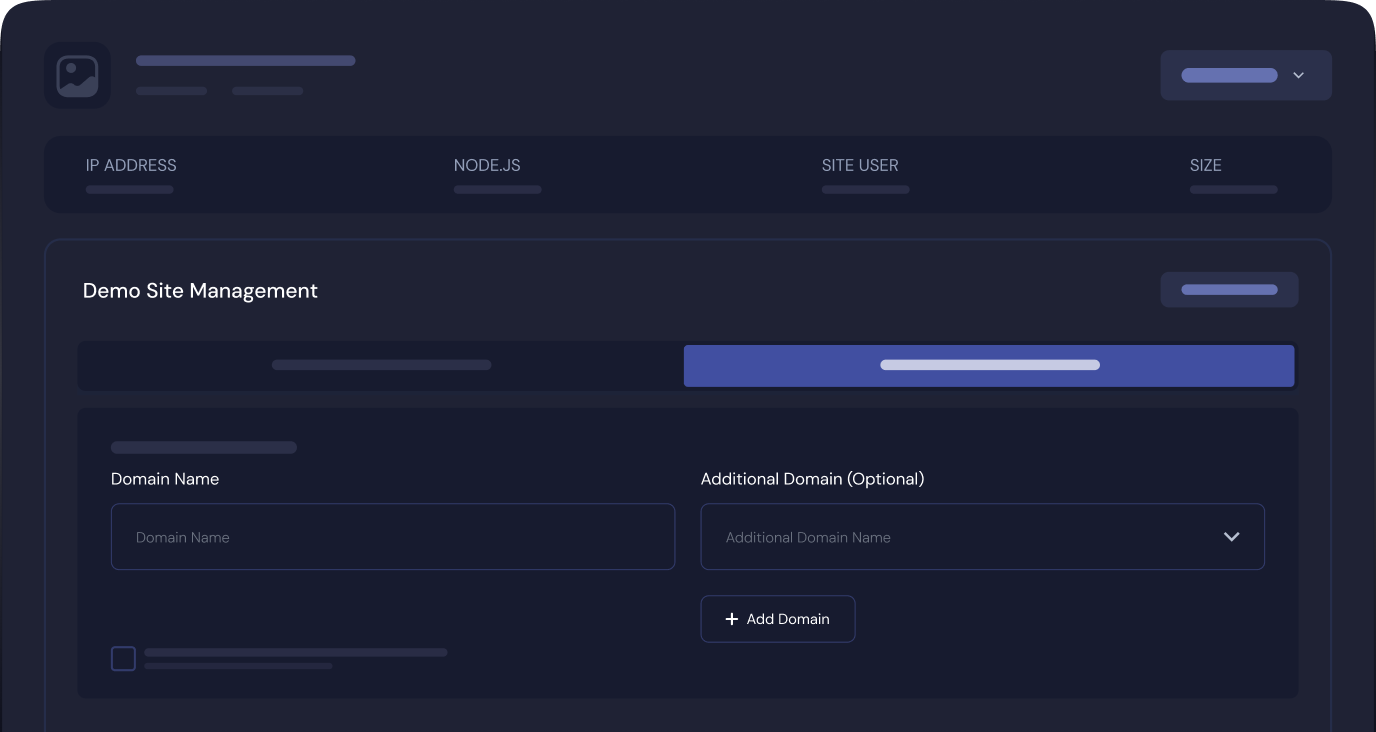This screenshot has width=1376, height=732.
Task: Tick the empty checkbox below Domain Name
Action: click(x=123, y=659)
